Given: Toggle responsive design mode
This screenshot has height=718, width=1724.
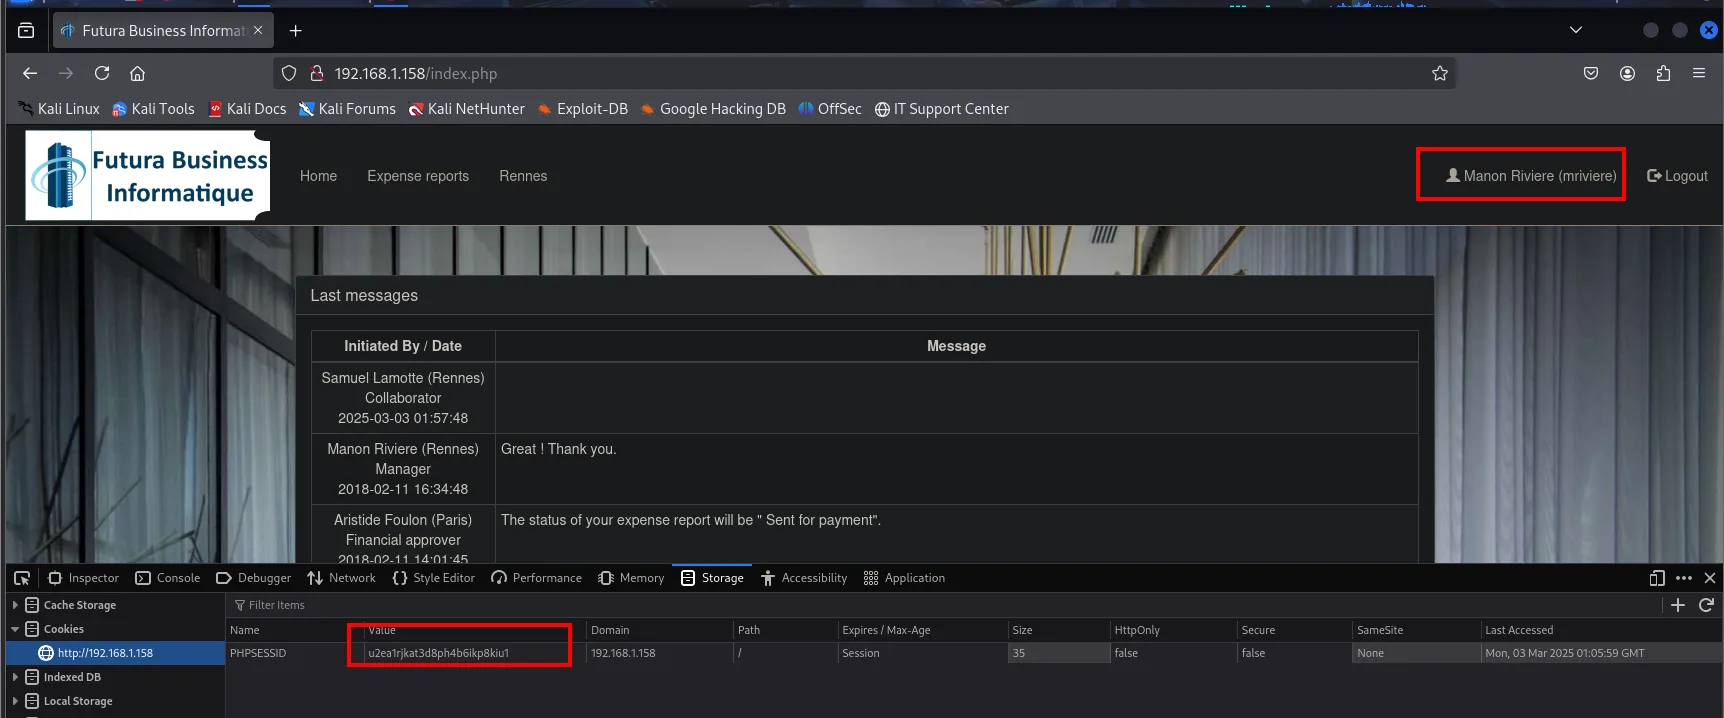Looking at the screenshot, I should coord(1657,578).
